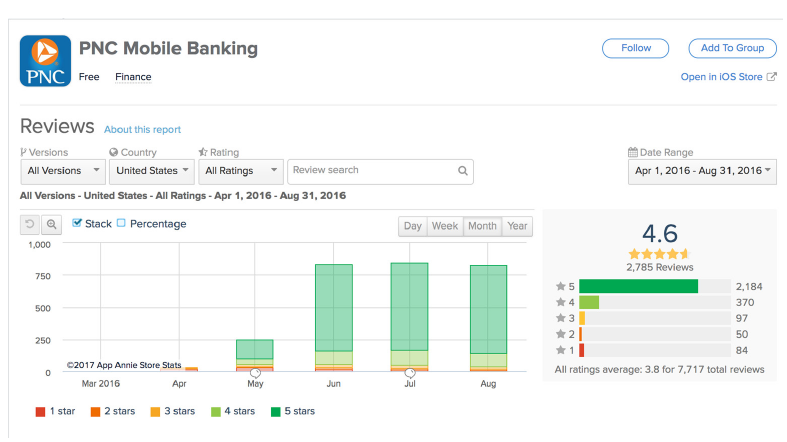Click the comment bubble marker at May

click(255, 373)
